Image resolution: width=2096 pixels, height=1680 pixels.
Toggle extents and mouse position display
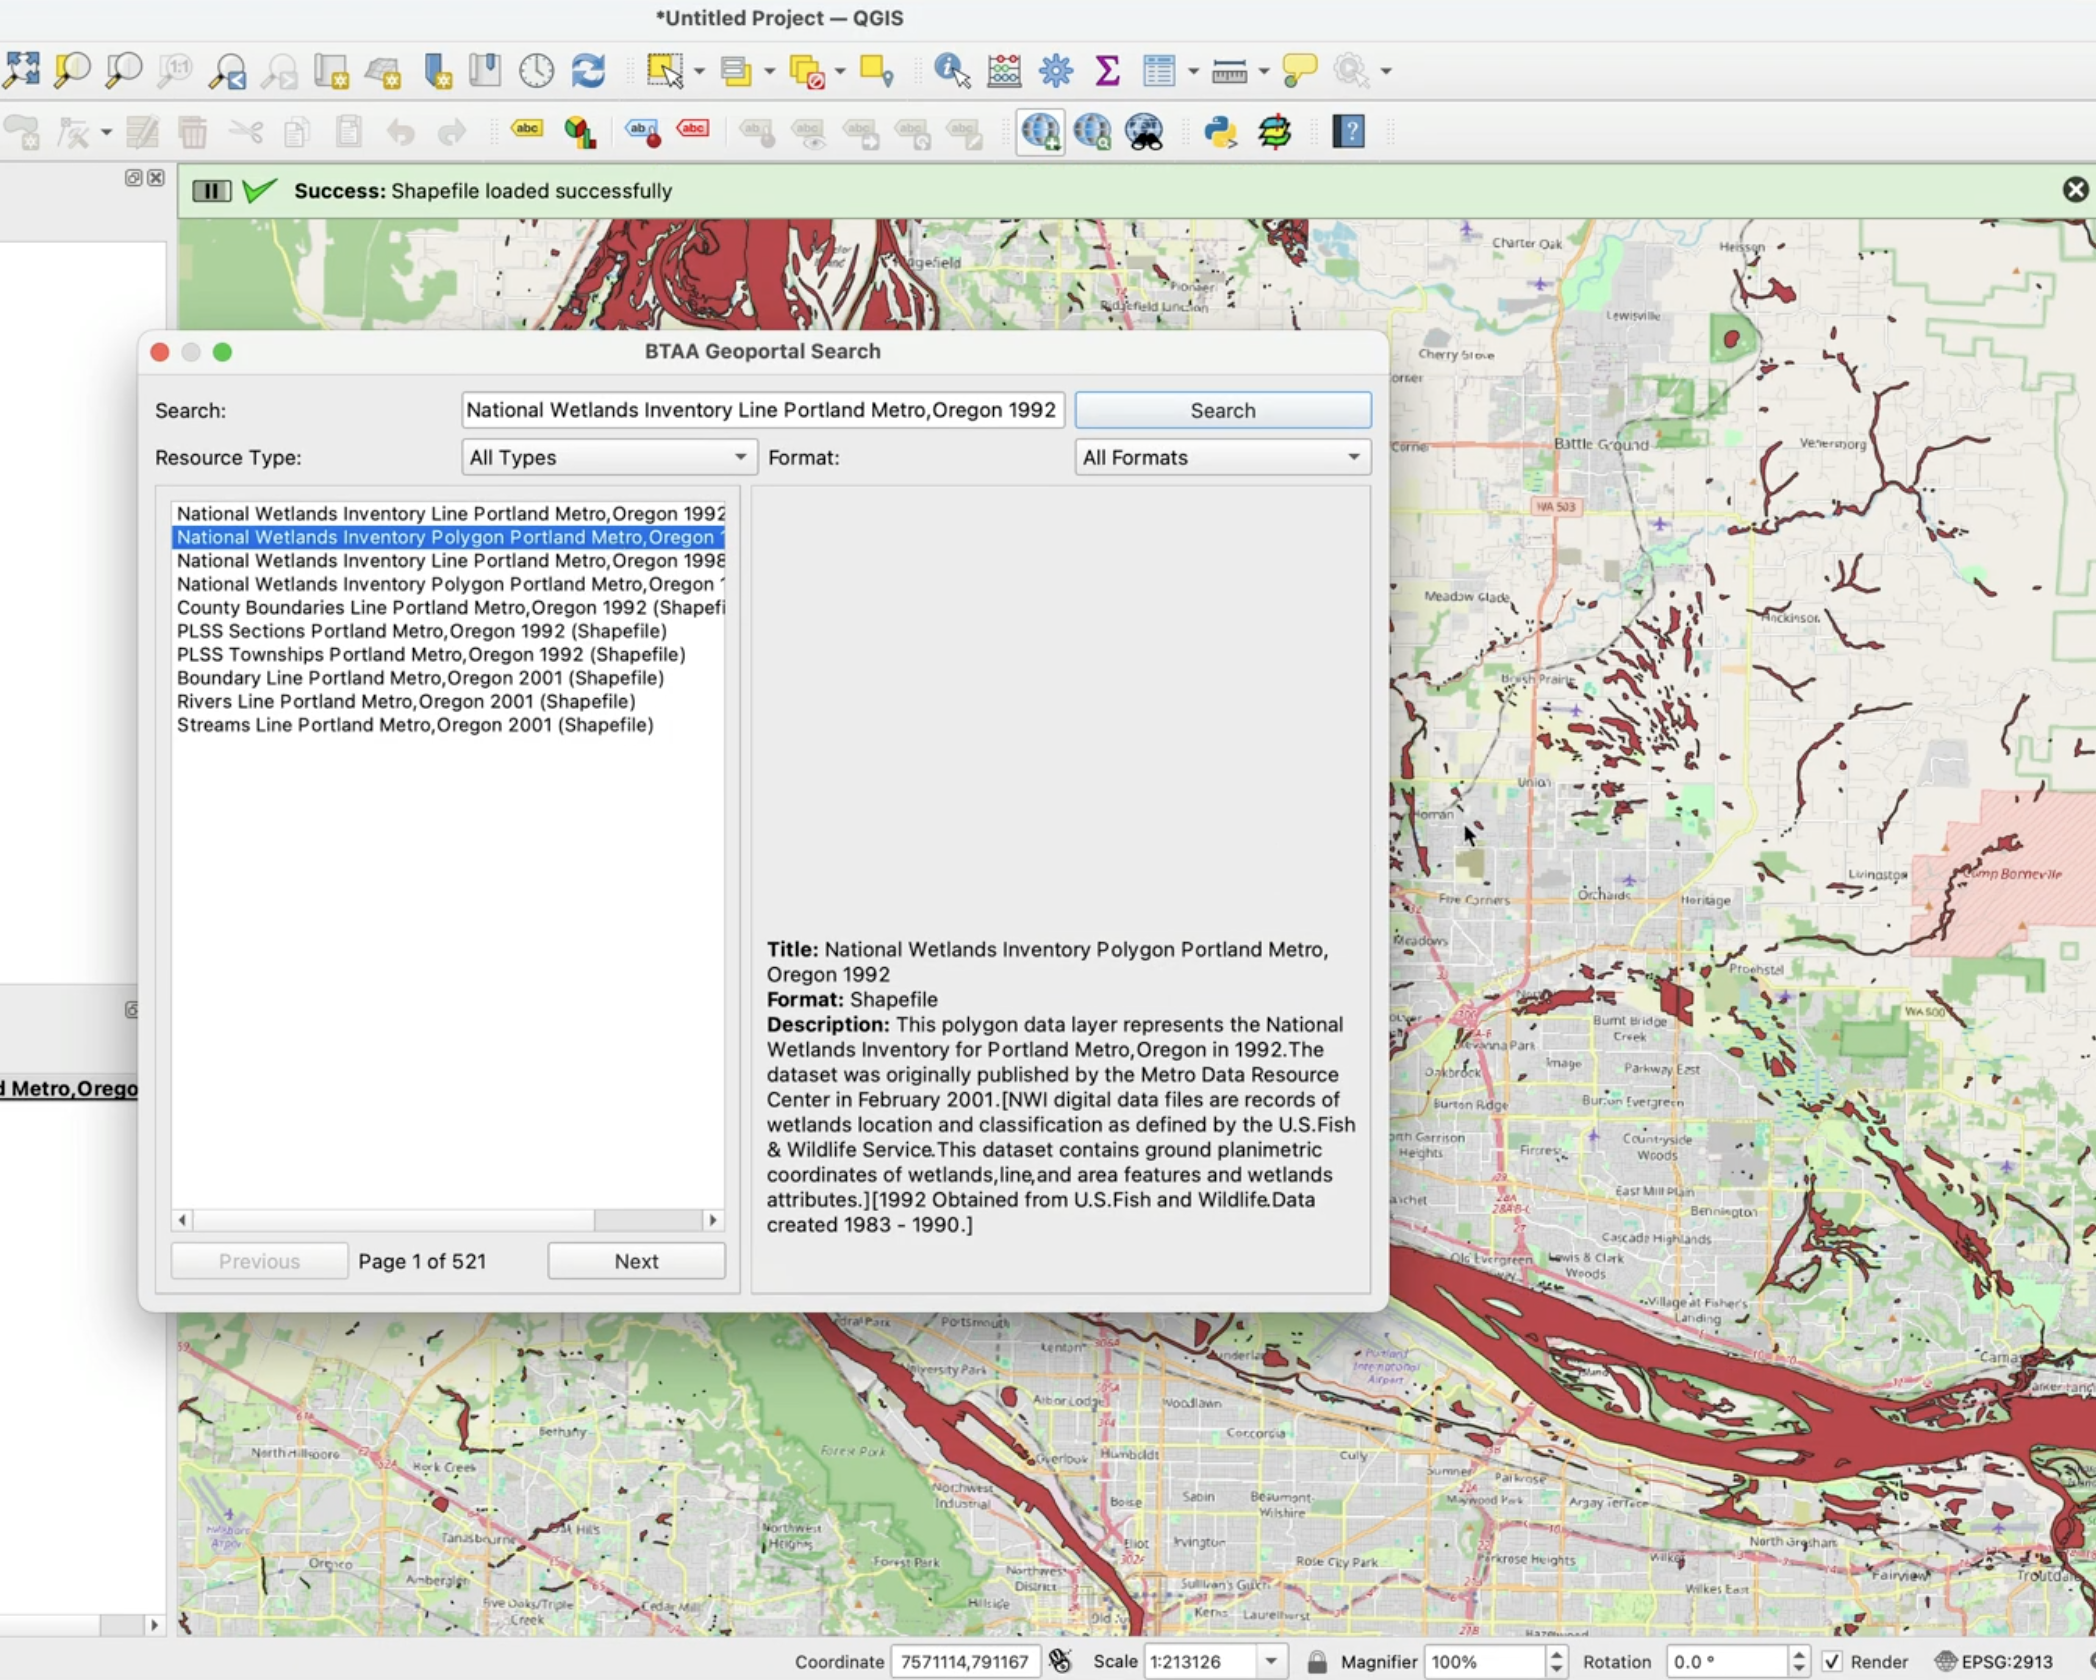click(x=1060, y=1661)
